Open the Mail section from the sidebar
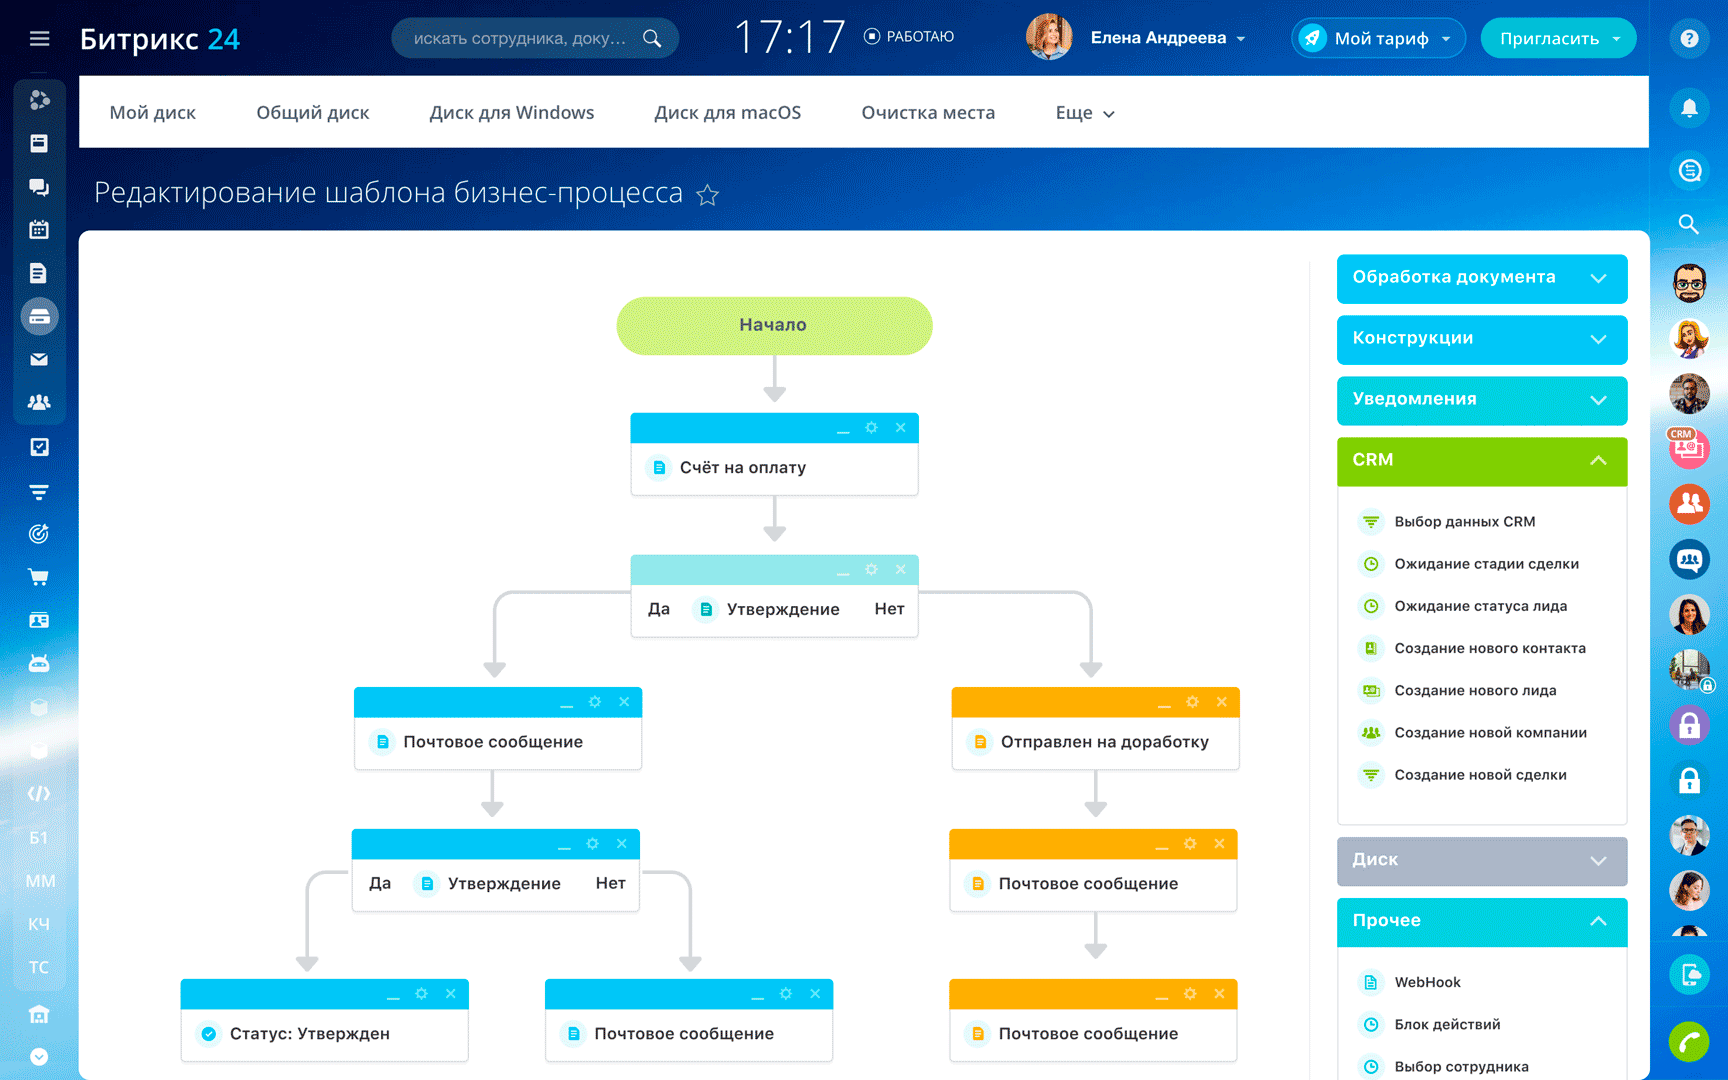Viewport: 1728px width, 1080px height. pyautogui.click(x=39, y=359)
